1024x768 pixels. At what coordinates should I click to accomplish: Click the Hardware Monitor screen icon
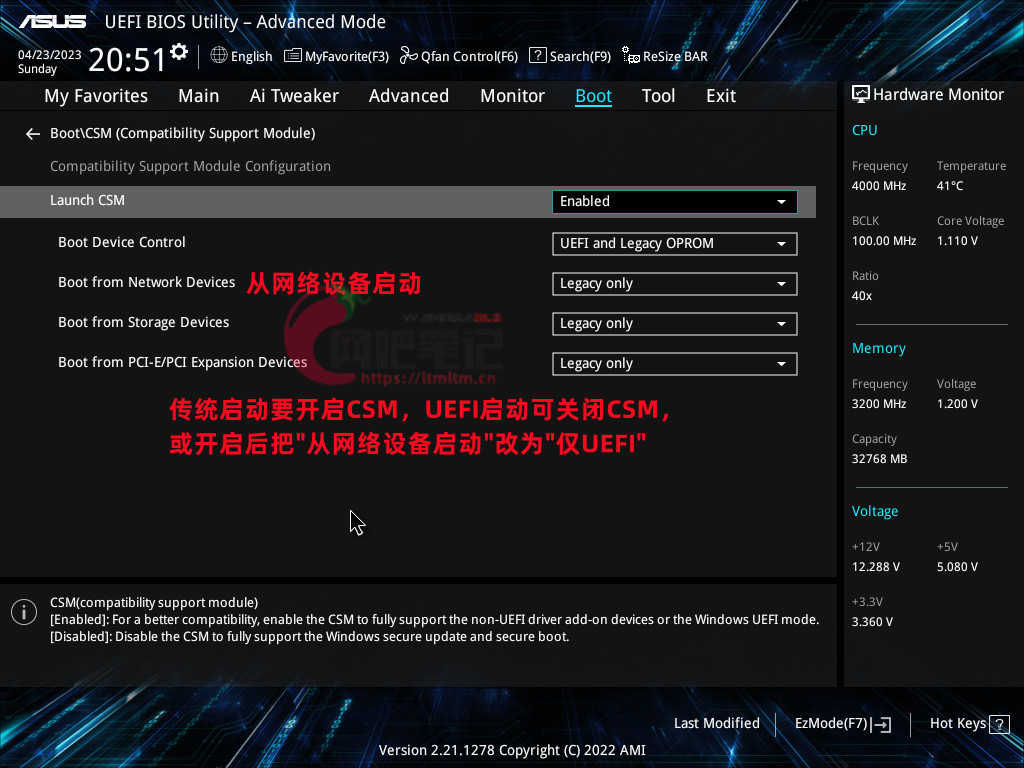tap(861, 95)
